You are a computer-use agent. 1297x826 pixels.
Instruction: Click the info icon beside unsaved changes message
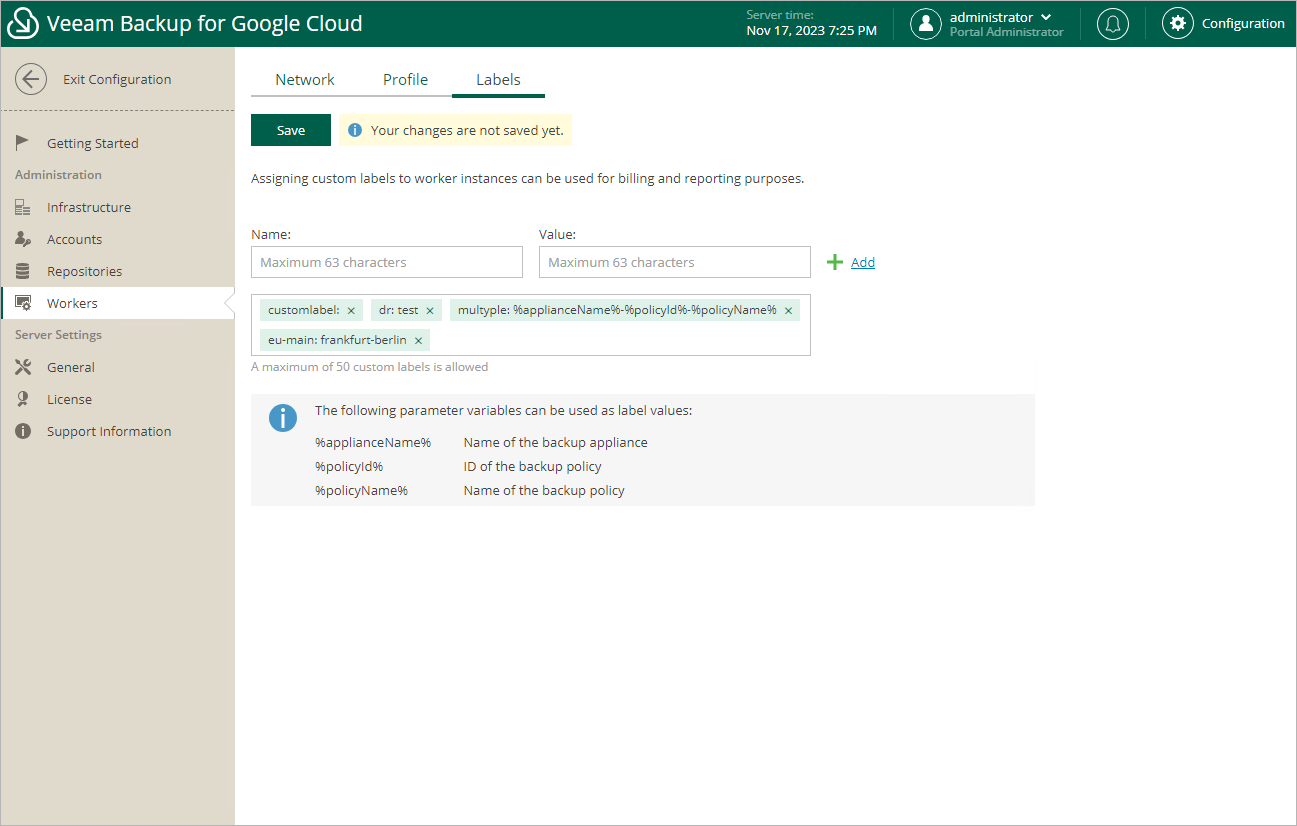[x=355, y=130]
